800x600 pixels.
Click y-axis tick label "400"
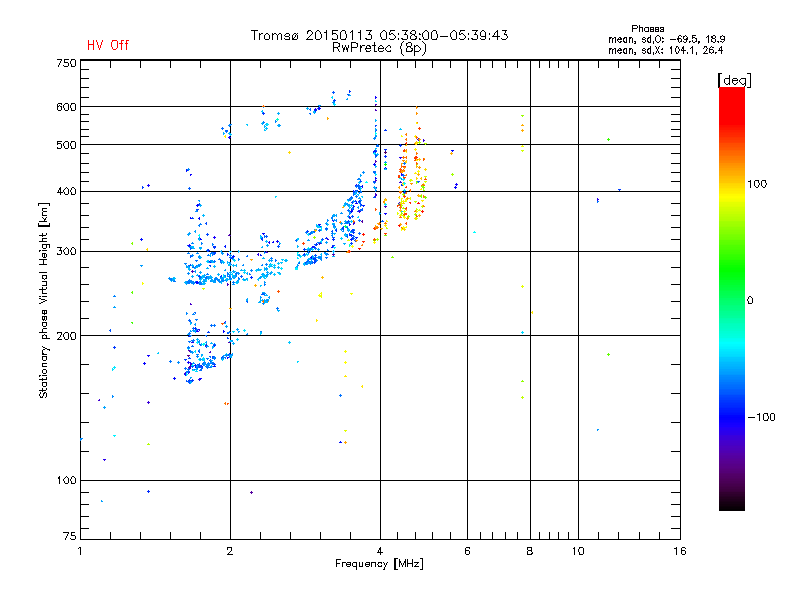(66, 192)
